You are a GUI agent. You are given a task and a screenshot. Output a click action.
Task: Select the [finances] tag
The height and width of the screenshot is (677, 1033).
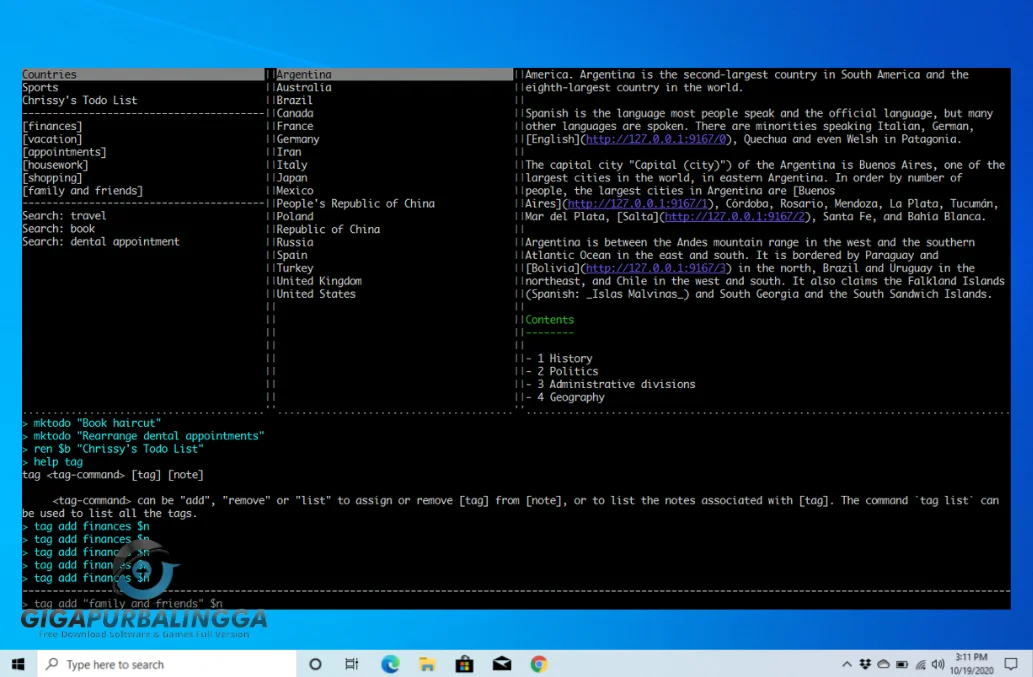pos(52,127)
